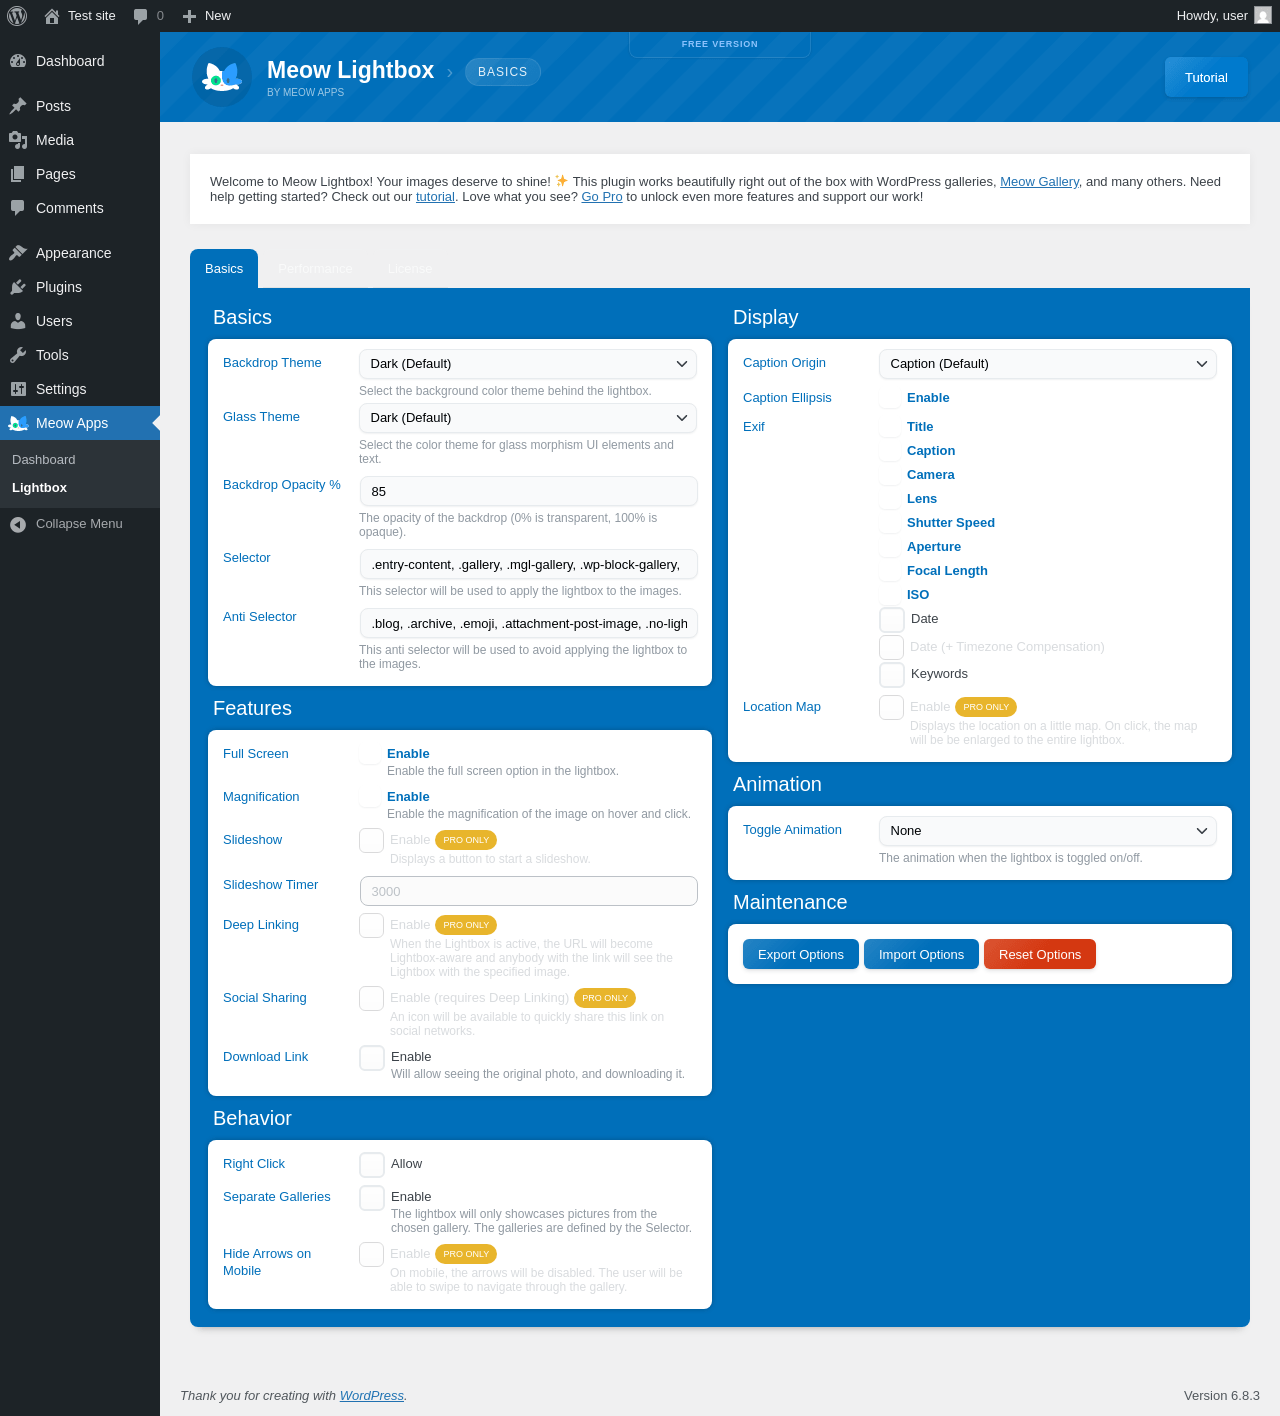The width and height of the screenshot is (1280, 1416).
Task: Open the Howdy, user account menu
Action: pyautogui.click(x=1224, y=16)
